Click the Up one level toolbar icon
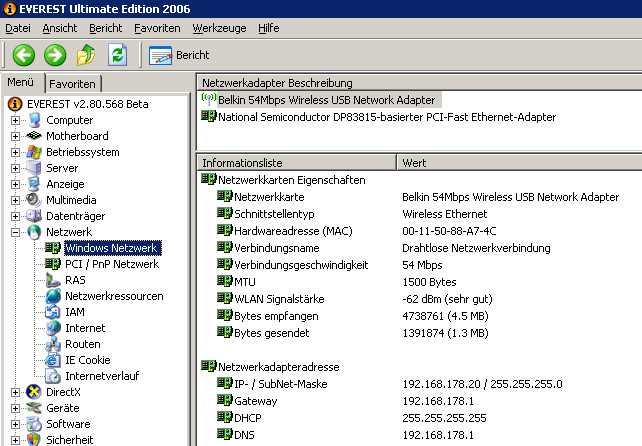642x446 pixels. (87, 55)
